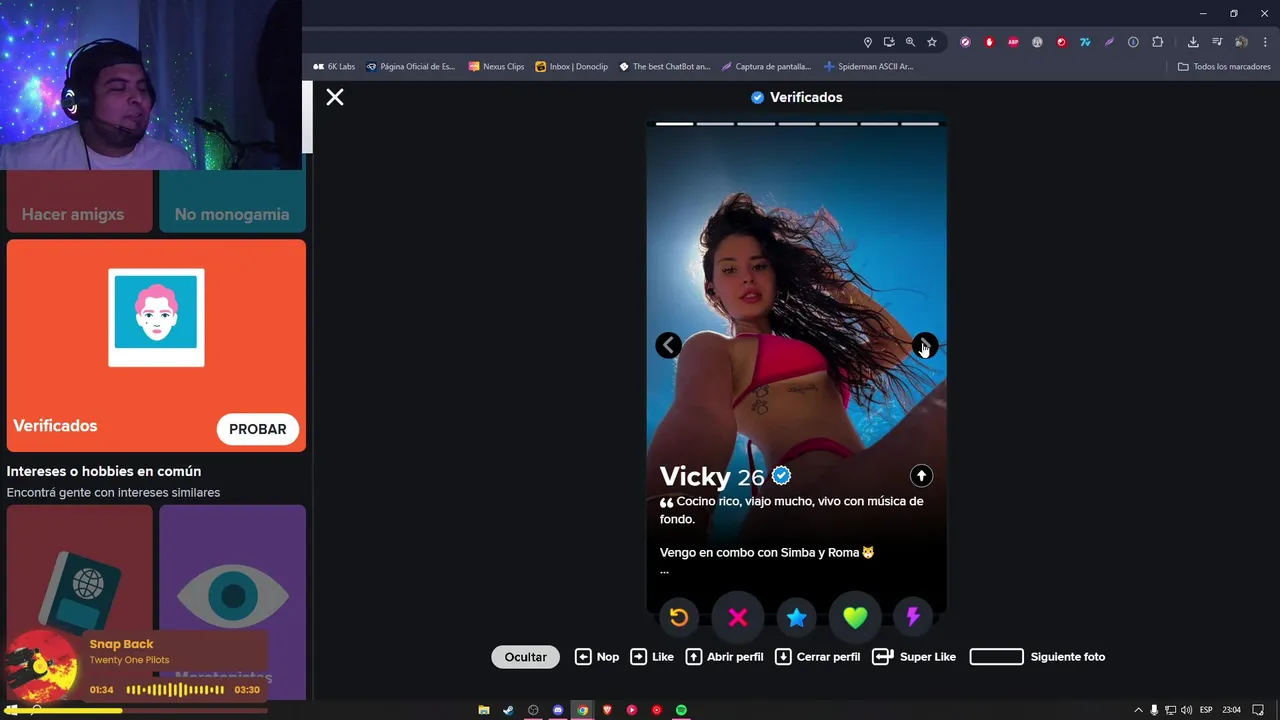Go to previous photo of Vicky
The image size is (1280, 720).
pyautogui.click(x=668, y=345)
